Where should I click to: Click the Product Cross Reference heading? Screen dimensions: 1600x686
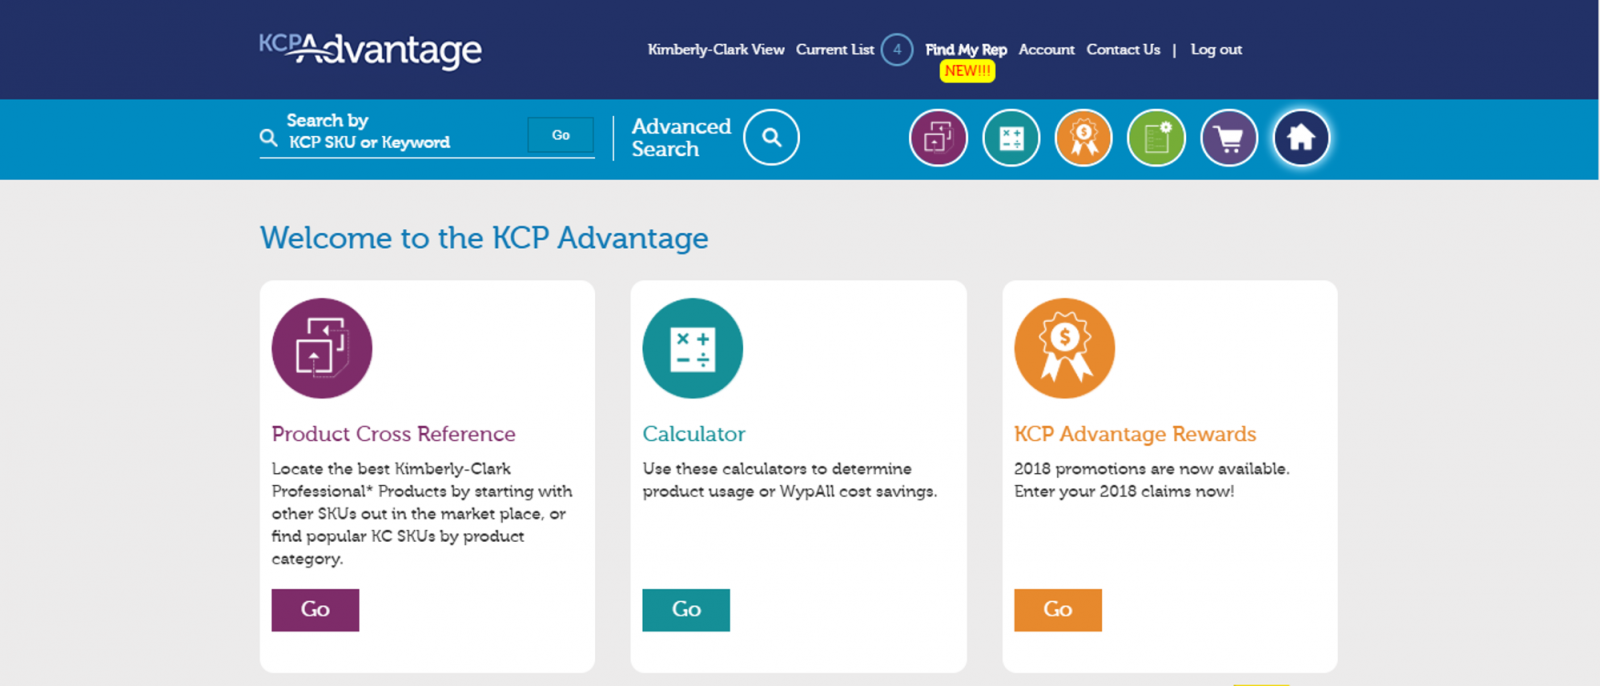click(393, 434)
